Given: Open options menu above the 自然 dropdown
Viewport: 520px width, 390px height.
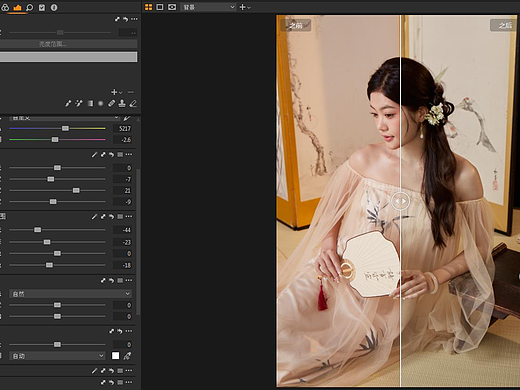Looking at the screenshot, I should click(129, 281).
